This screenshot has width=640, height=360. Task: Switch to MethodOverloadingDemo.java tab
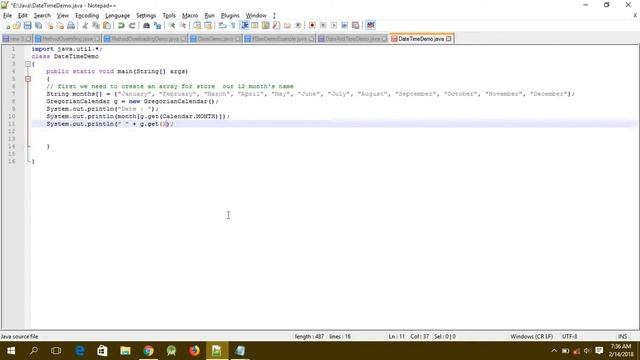(x=145, y=39)
